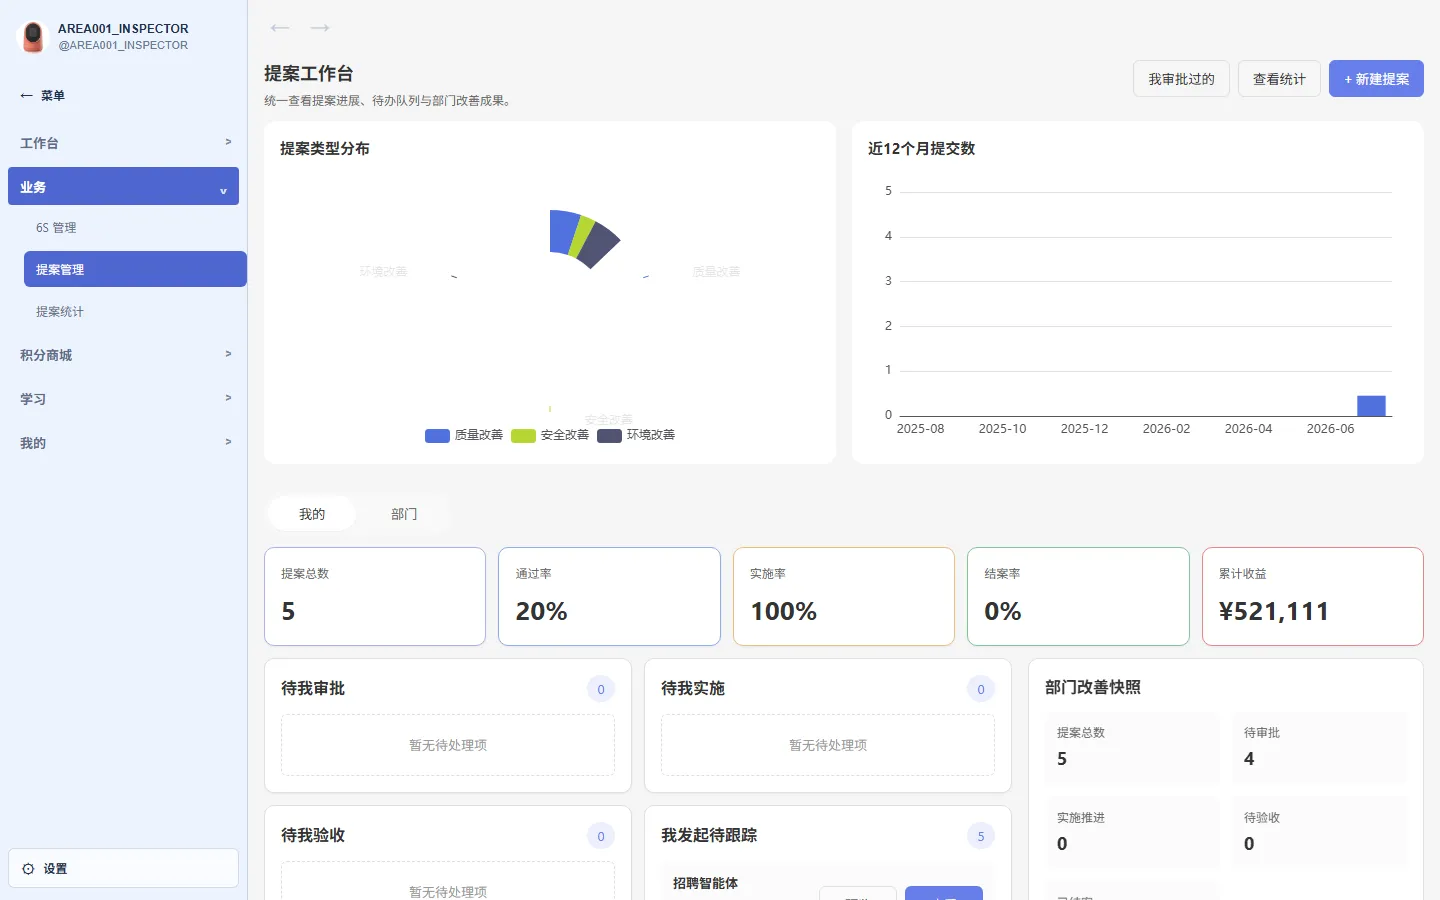Click the 2025-08 axis label
1440x900 pixels.
920,429
